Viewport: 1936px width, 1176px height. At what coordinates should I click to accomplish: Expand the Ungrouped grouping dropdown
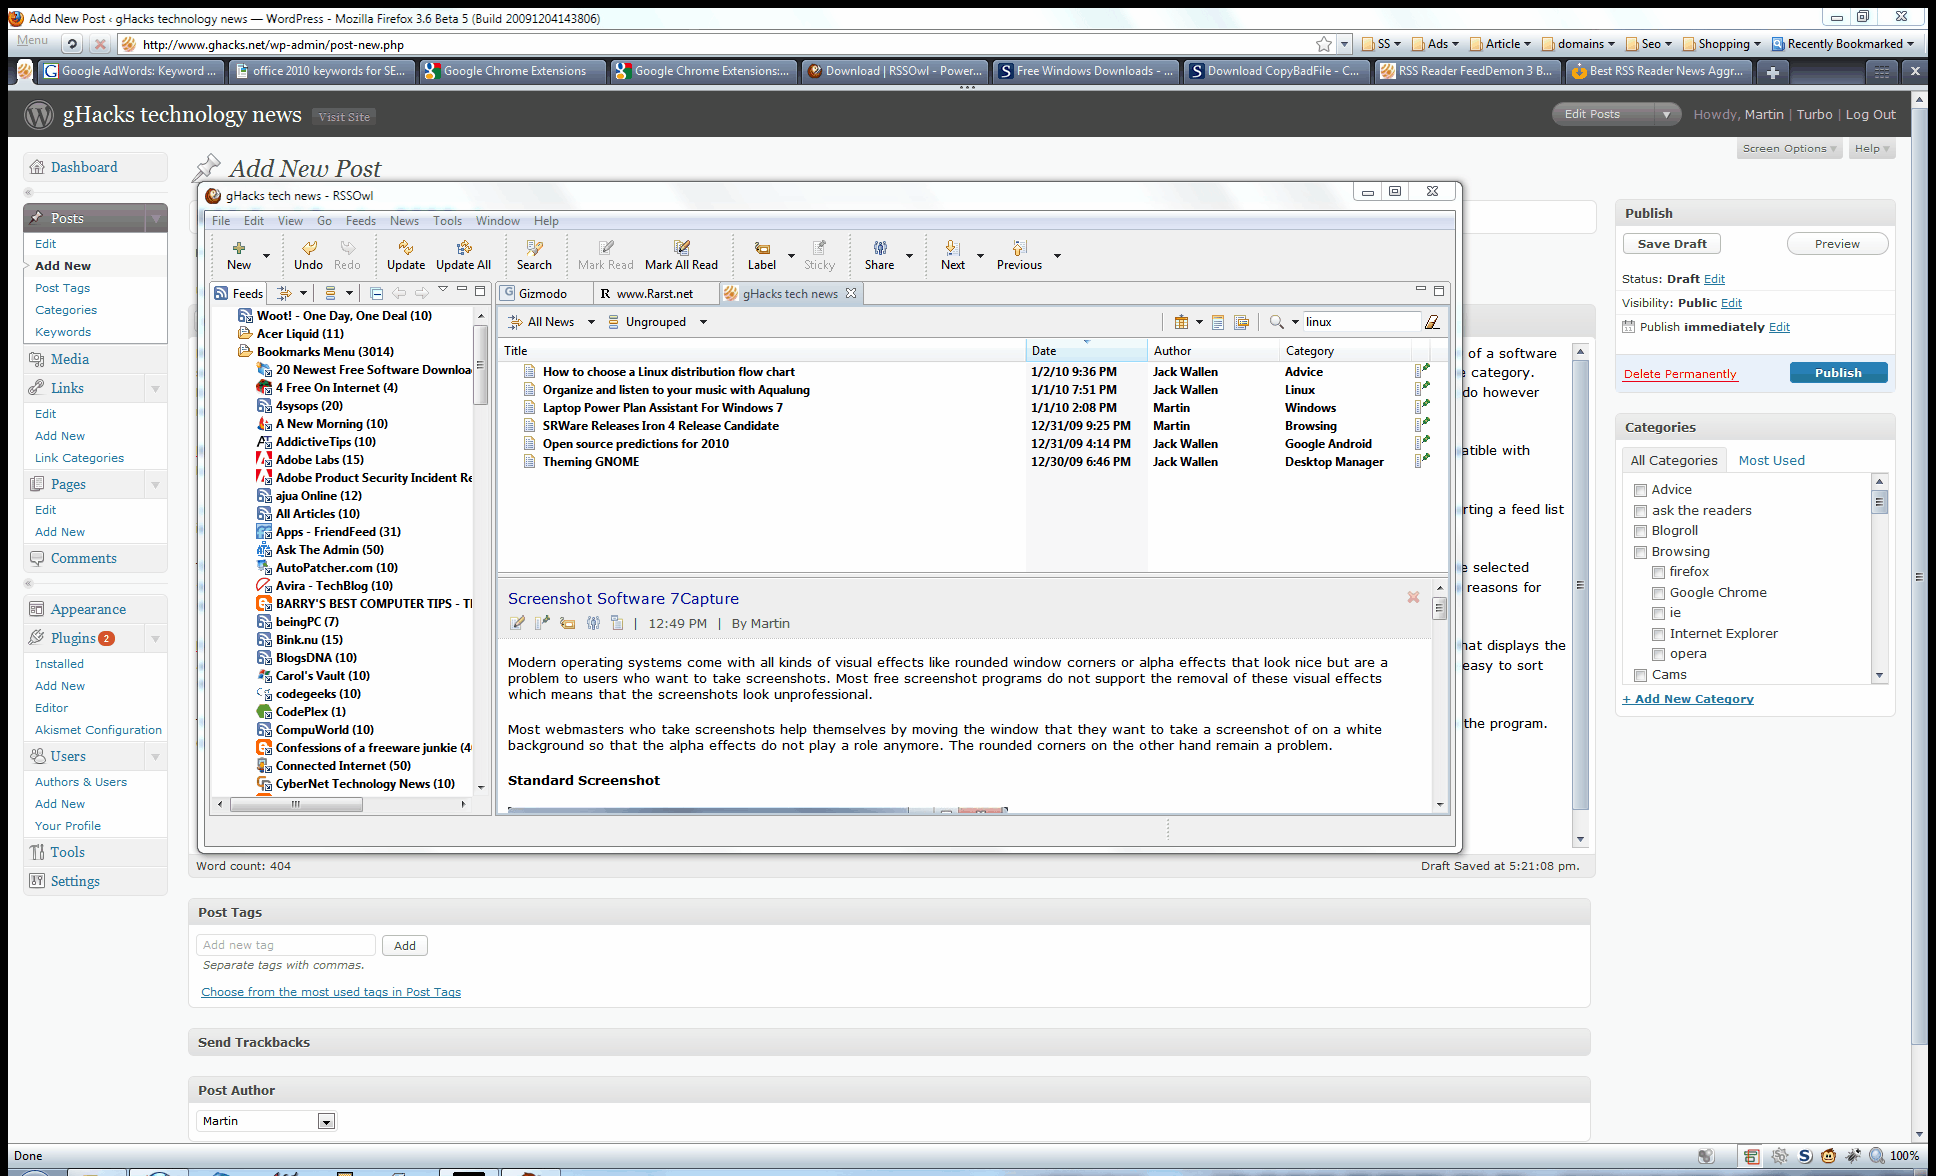pyautogui.click(x=703, y=321)
